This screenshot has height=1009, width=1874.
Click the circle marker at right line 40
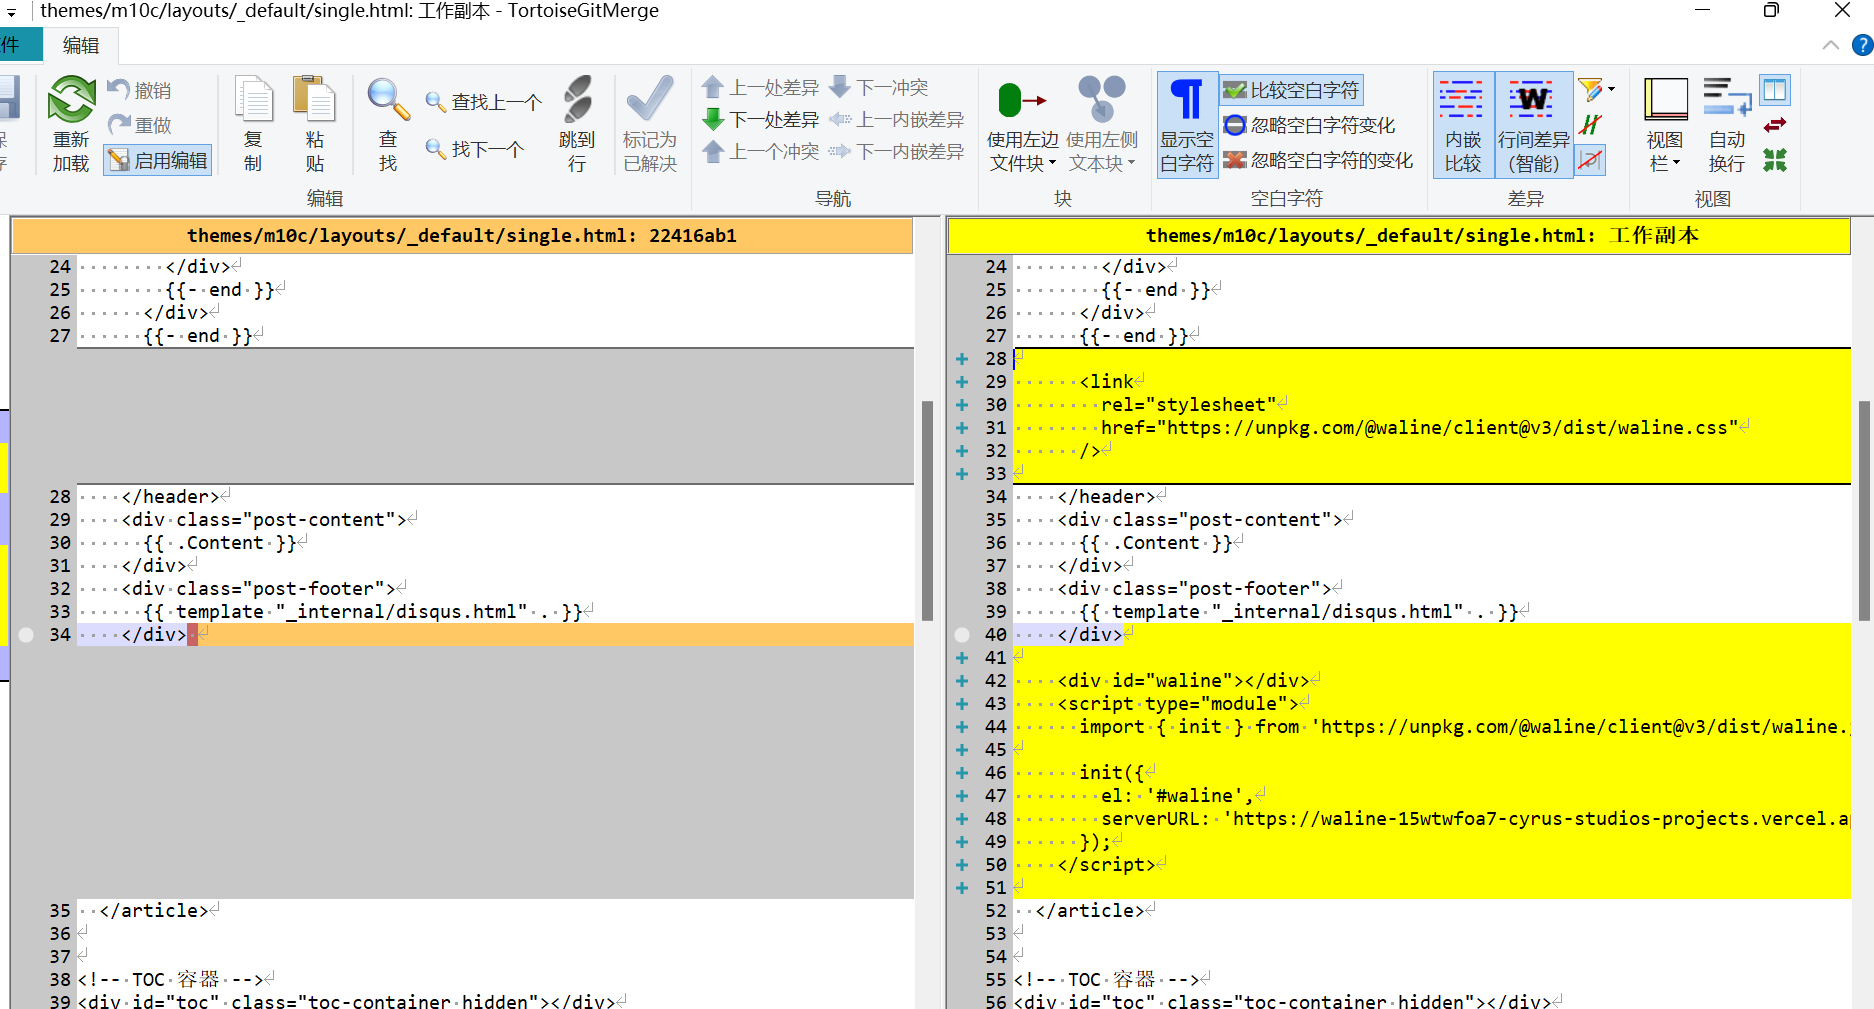[x=962, y=634]
